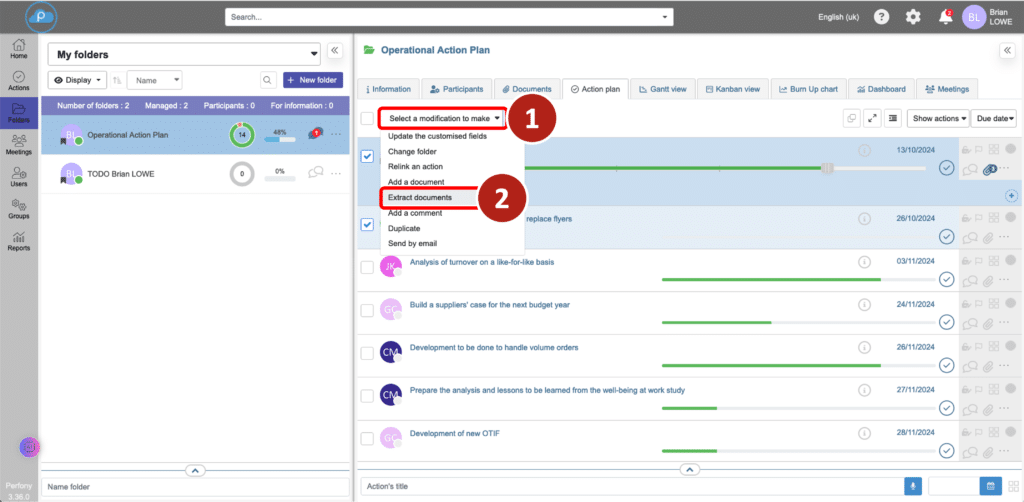Click the help question mark icon
The width and height of the screenshot is (1024, 502).
coord(881,17)
